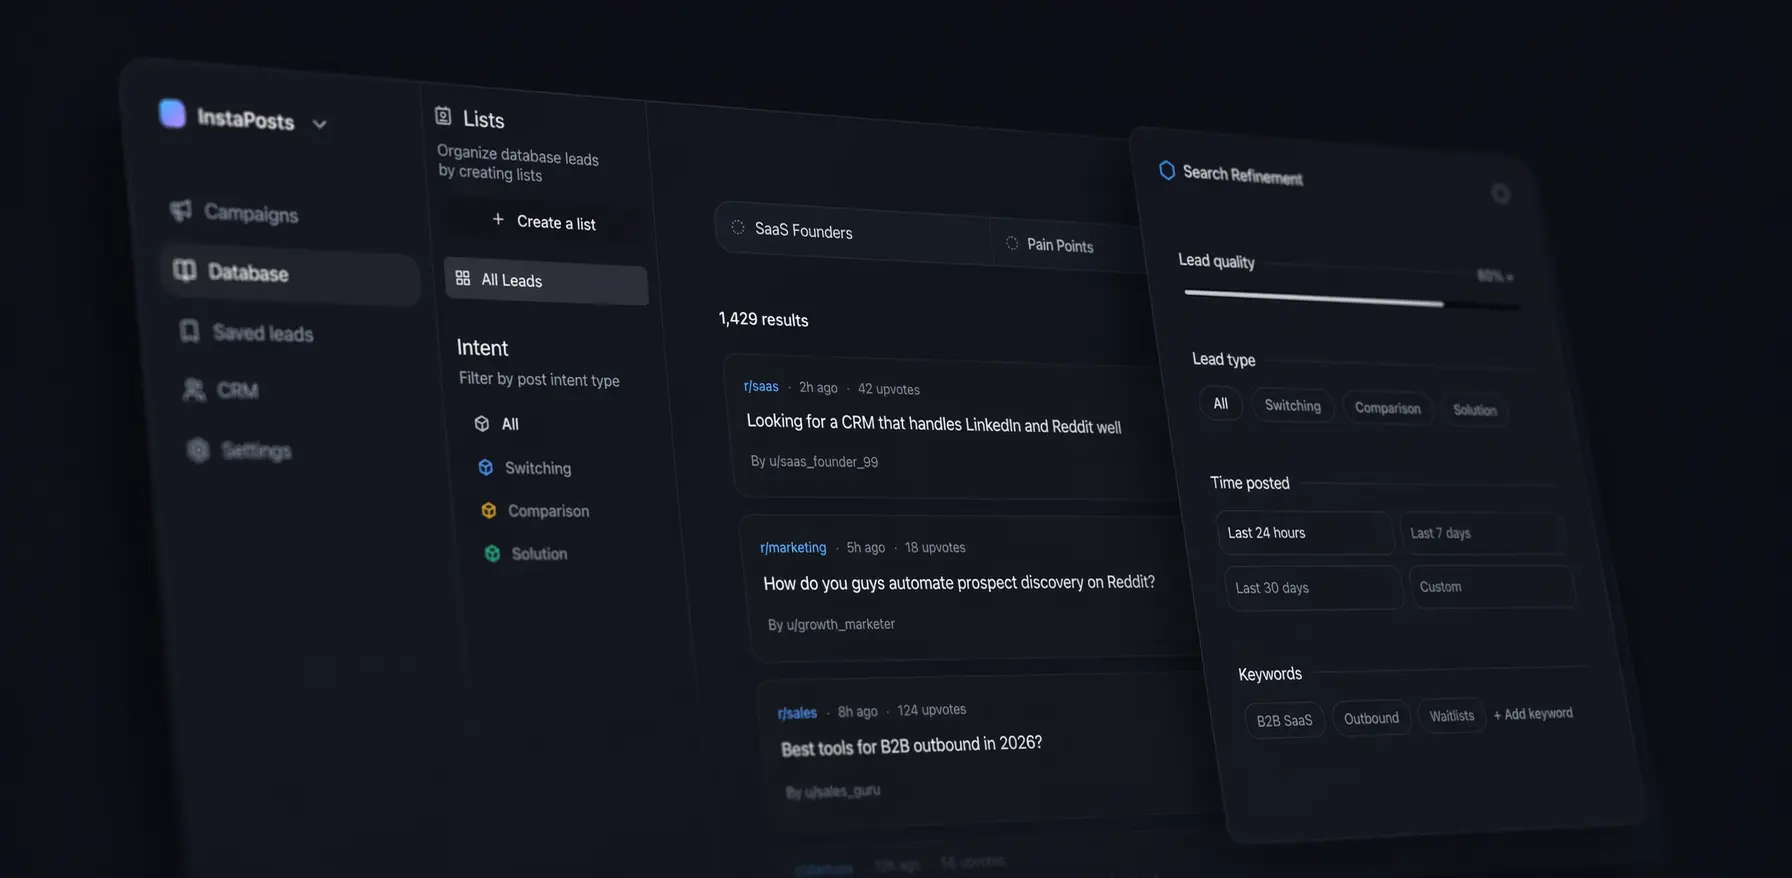The height and width of the screenshot is (878, 1792).
Task: Click the yellow Comparison cube icon
Action: (489, 510)
